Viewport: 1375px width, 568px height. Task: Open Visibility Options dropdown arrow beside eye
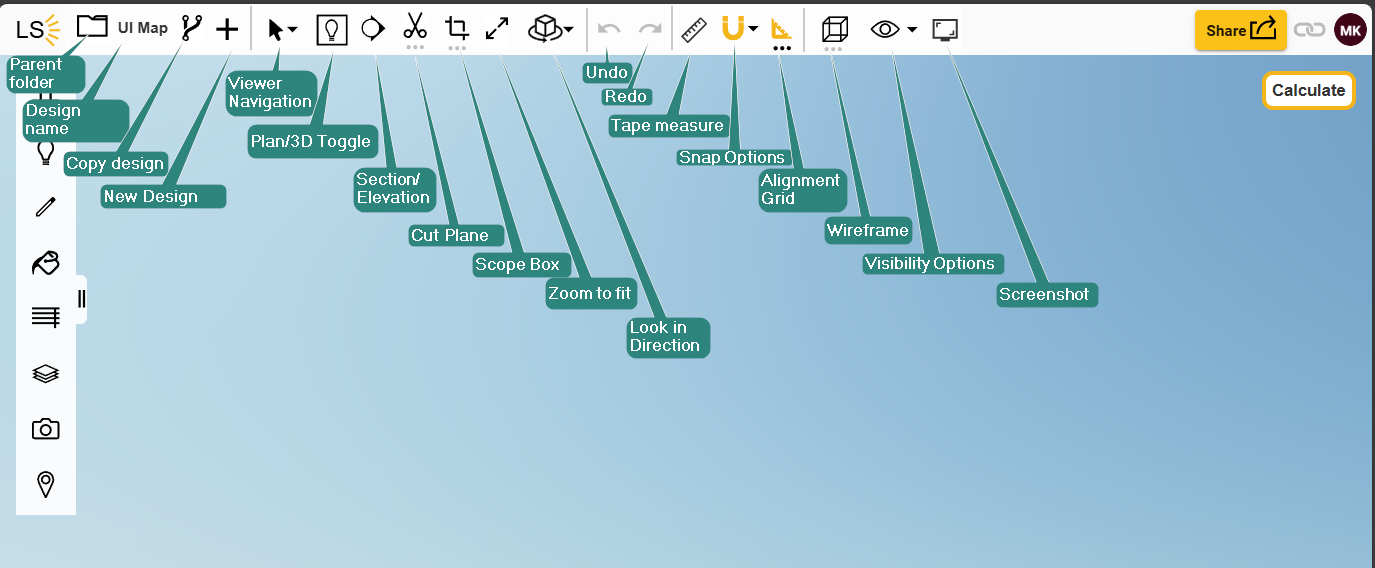point(912,30)
